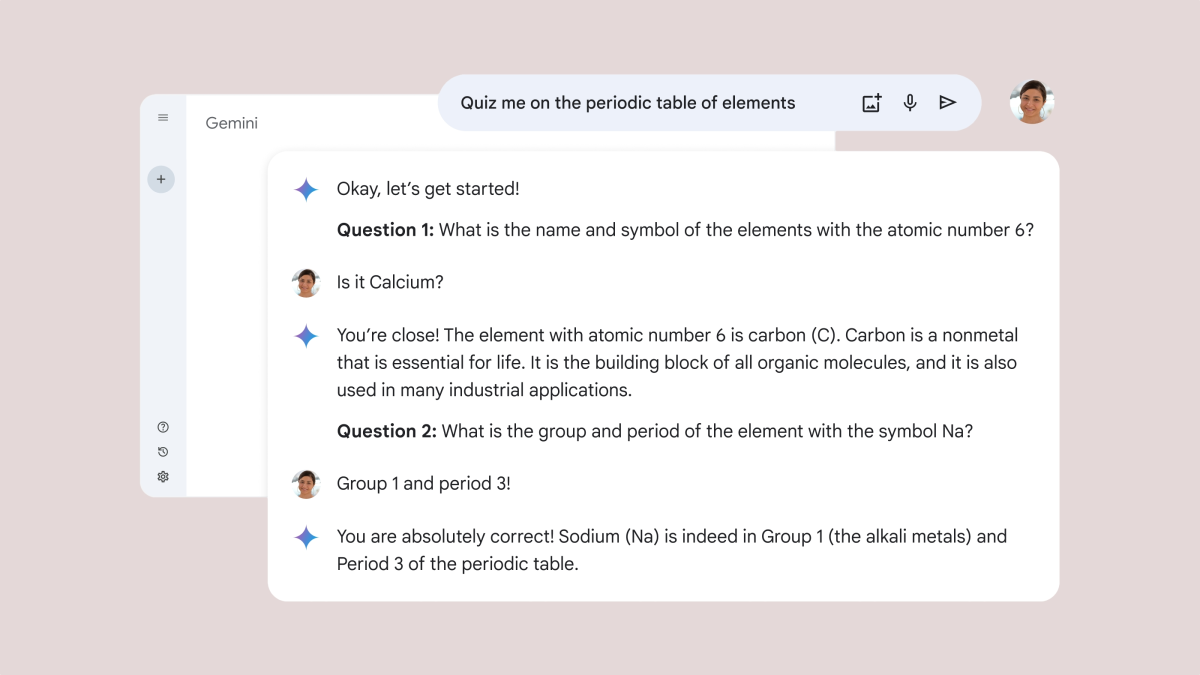Open the settings gear icon
Screen dimensions: 1200x675
pyautogui.click(x=163, y=477)
